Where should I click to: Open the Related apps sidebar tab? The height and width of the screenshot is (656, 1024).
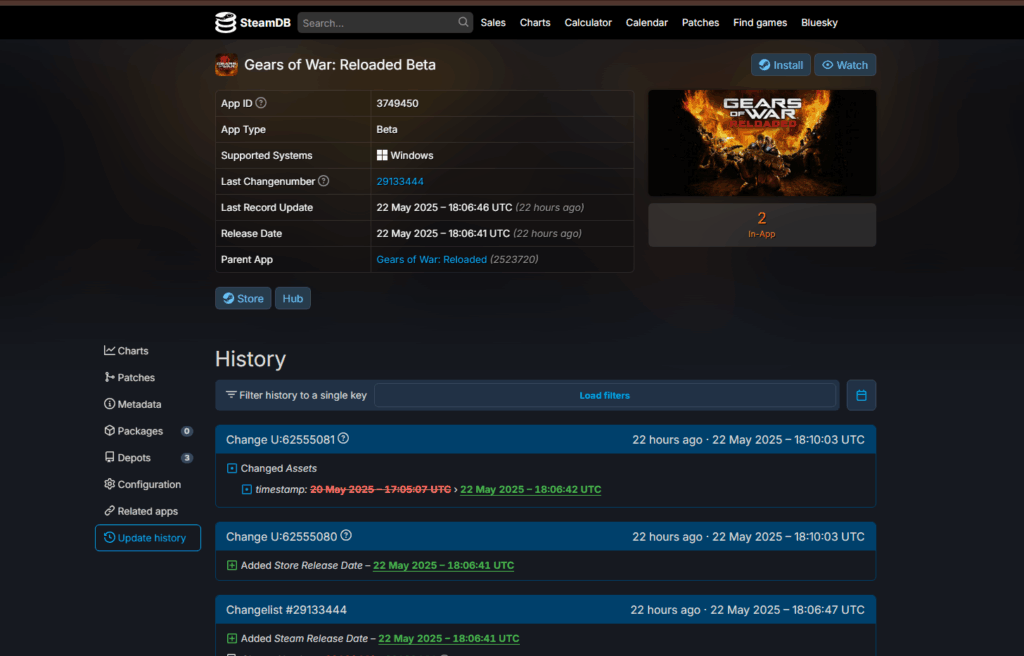[x=148, y=511]
